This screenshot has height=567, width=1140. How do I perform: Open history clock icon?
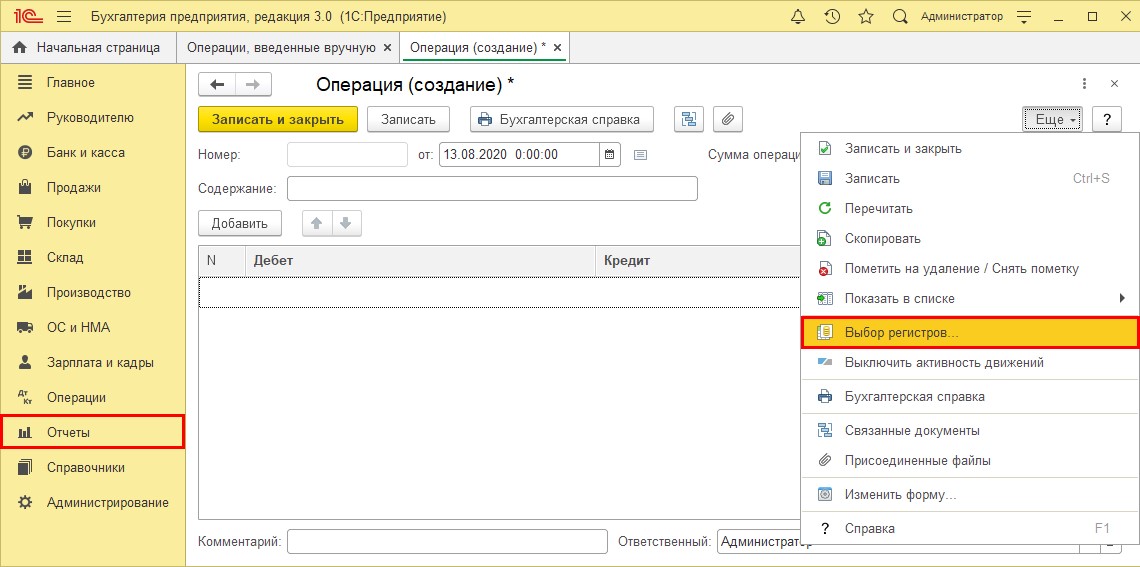[x=832, y=16]
